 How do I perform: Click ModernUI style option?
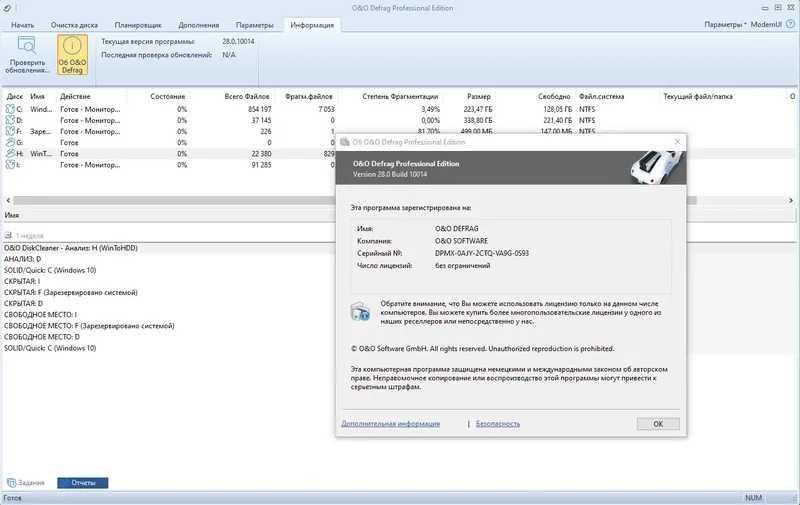point(766,24)
